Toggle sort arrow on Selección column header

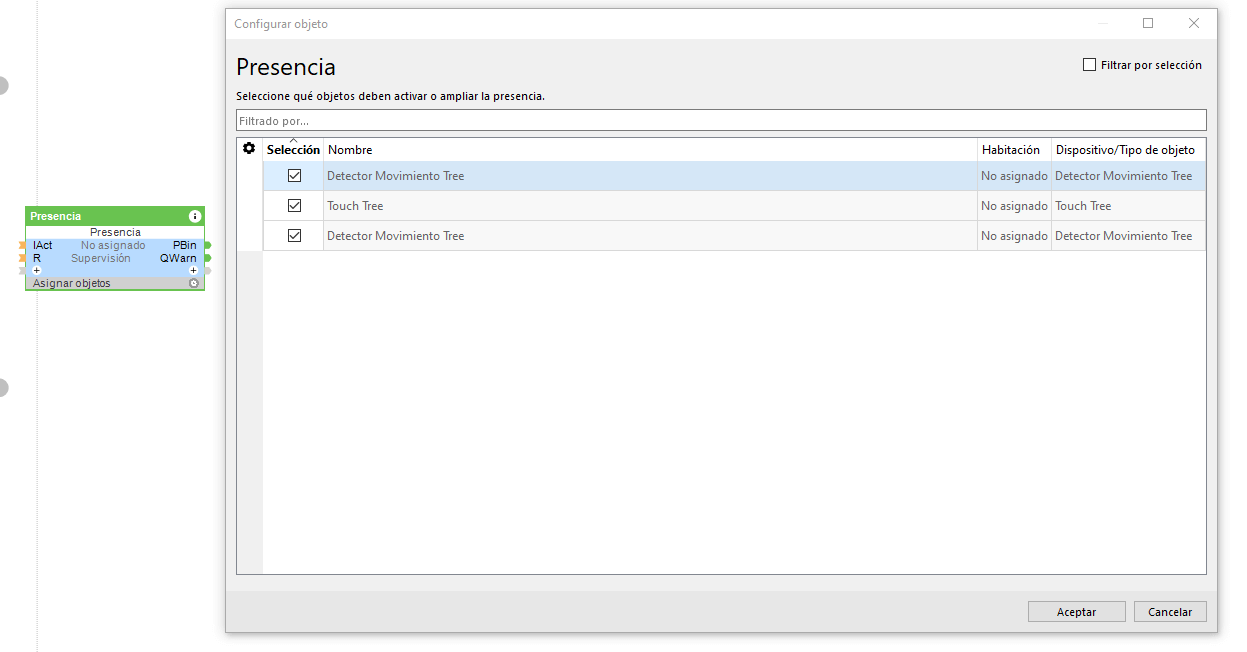(293, 141)
